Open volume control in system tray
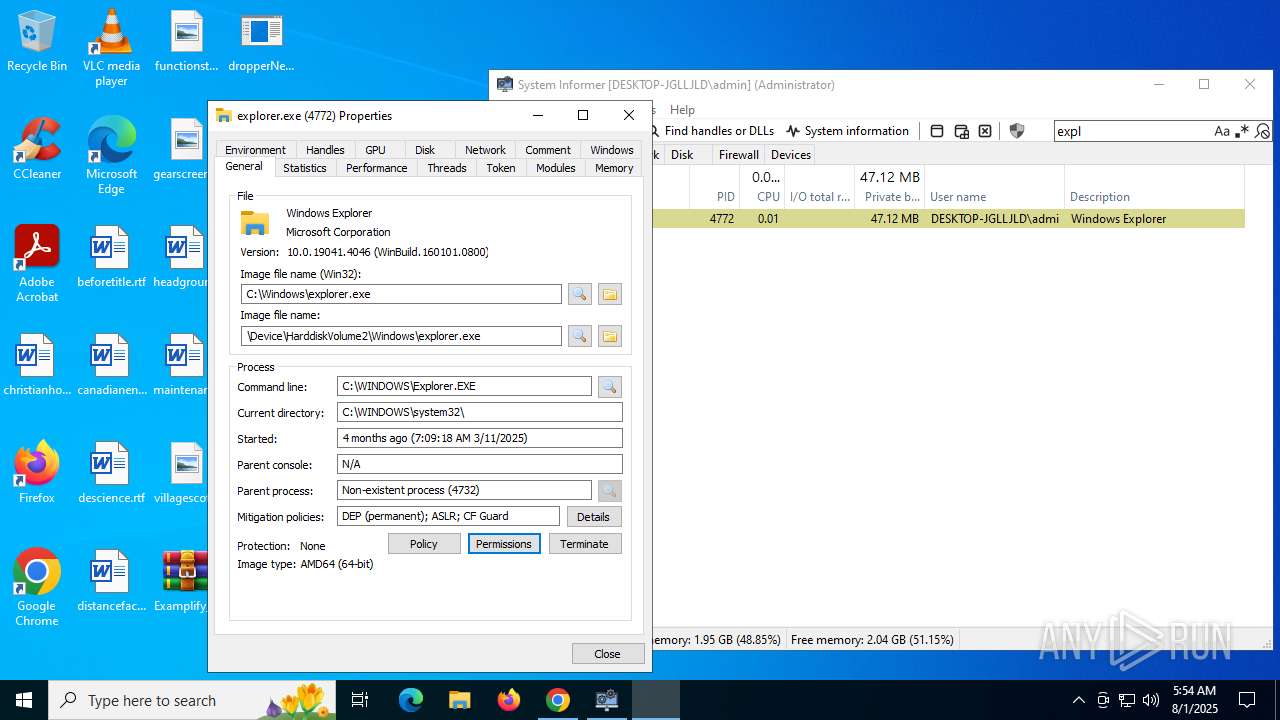1280x720 pixels. (x=1151, y=700)
